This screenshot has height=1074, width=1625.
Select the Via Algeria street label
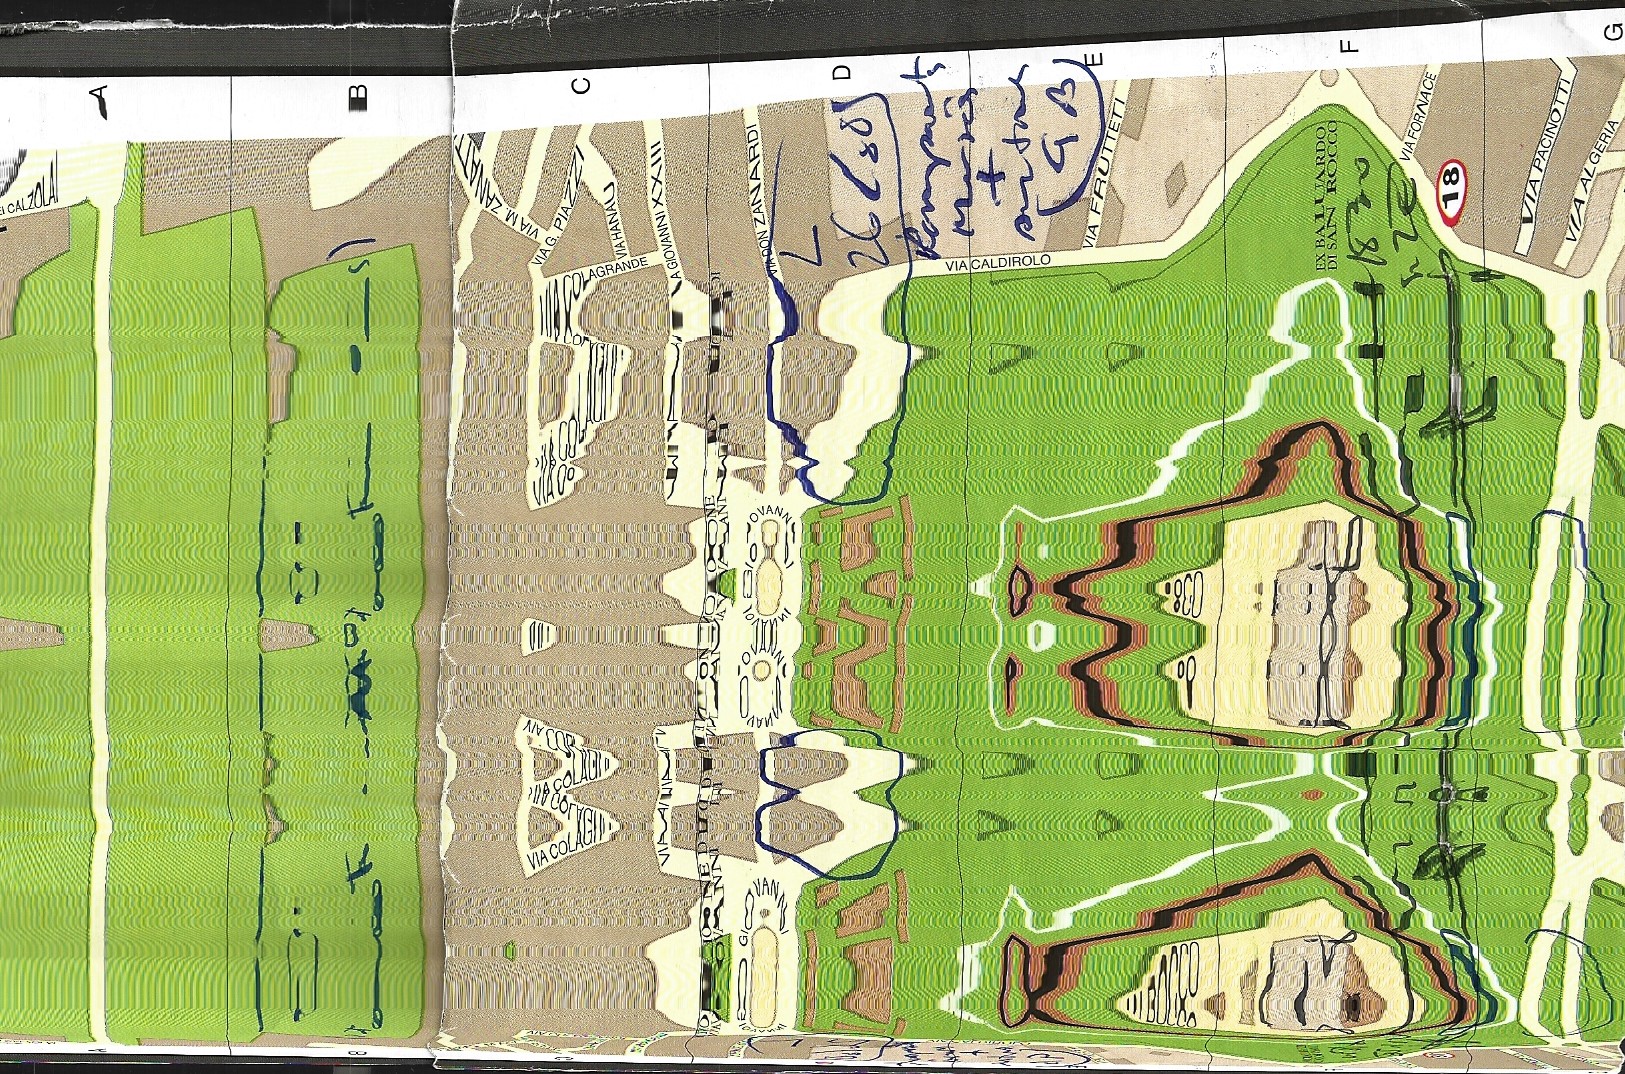pyautogui.click(x=1590, y=180)
